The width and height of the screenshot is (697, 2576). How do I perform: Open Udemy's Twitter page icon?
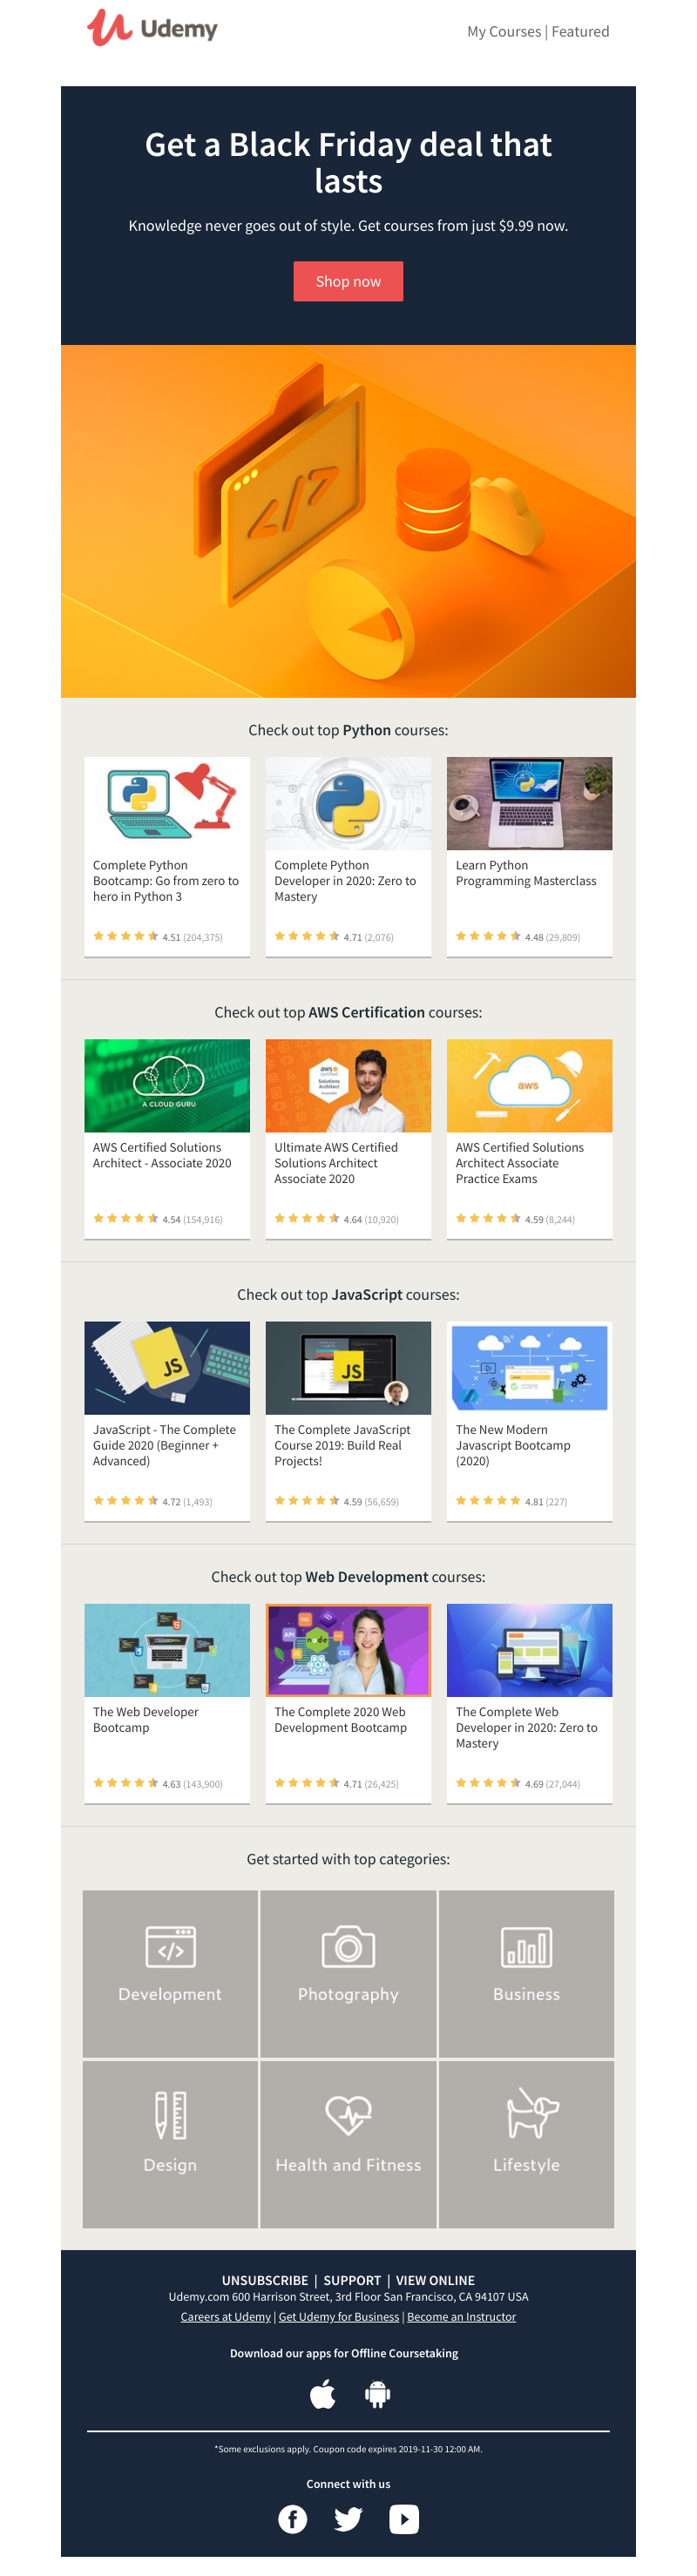348,2519
